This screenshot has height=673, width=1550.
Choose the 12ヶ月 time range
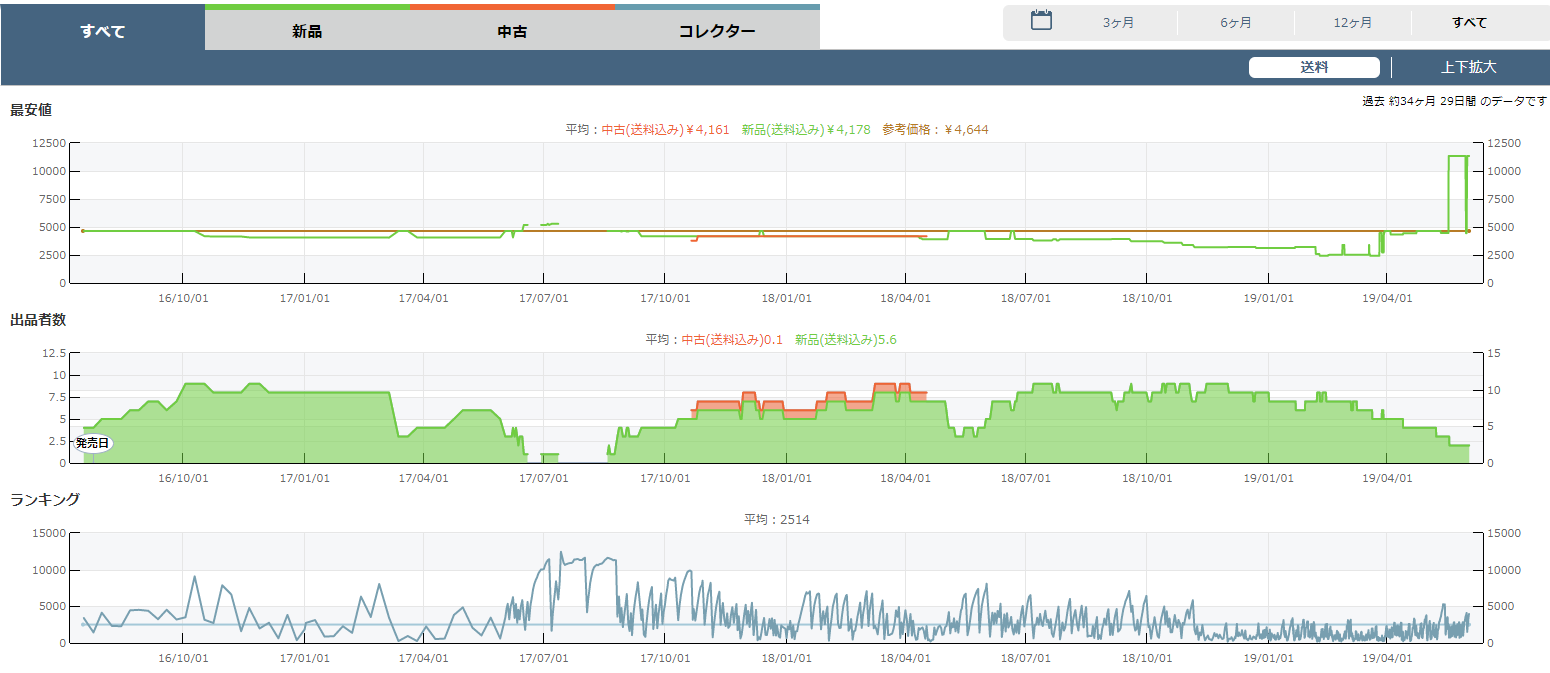pos(1352,23)
